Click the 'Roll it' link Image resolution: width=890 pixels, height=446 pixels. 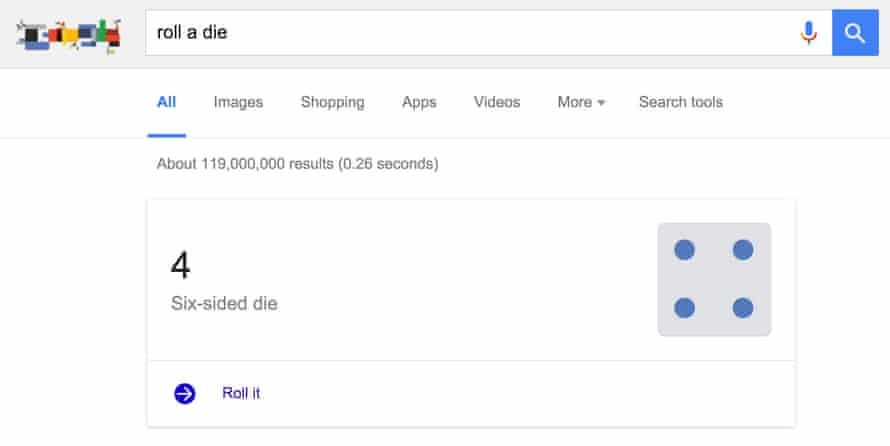click(241, 394)
